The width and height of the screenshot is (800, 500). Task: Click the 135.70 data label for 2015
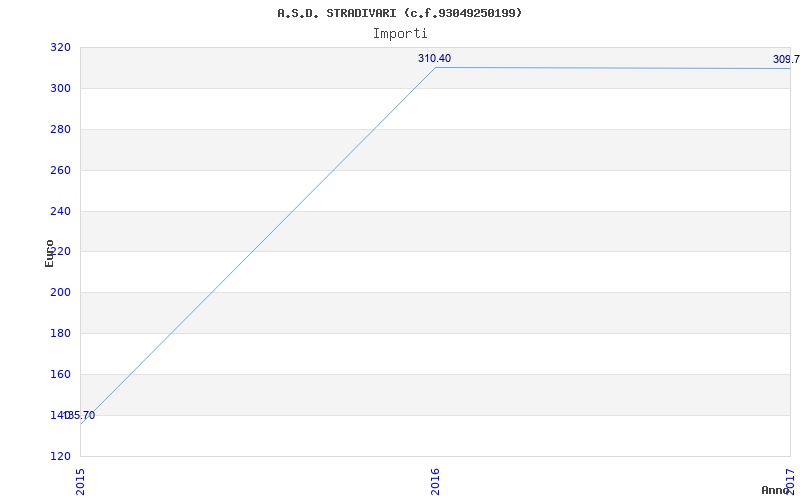pyautogui.click(x=80, y=415)
